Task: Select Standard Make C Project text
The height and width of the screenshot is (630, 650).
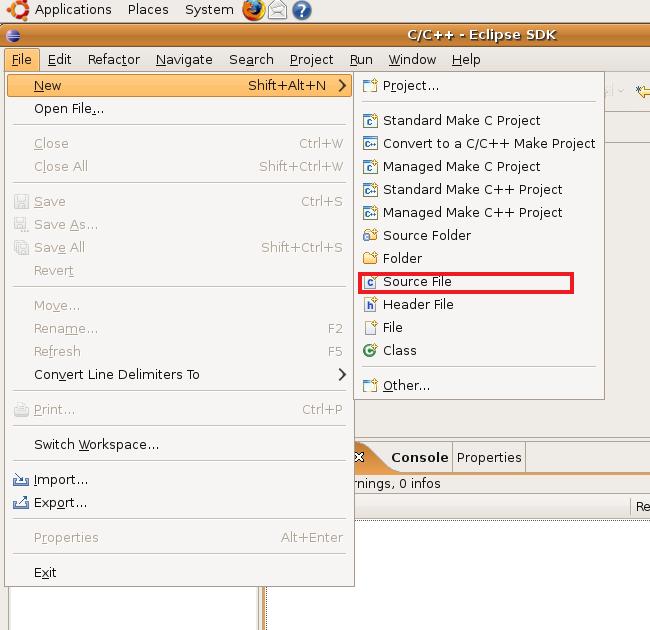Action: click(x=461, y=121)
